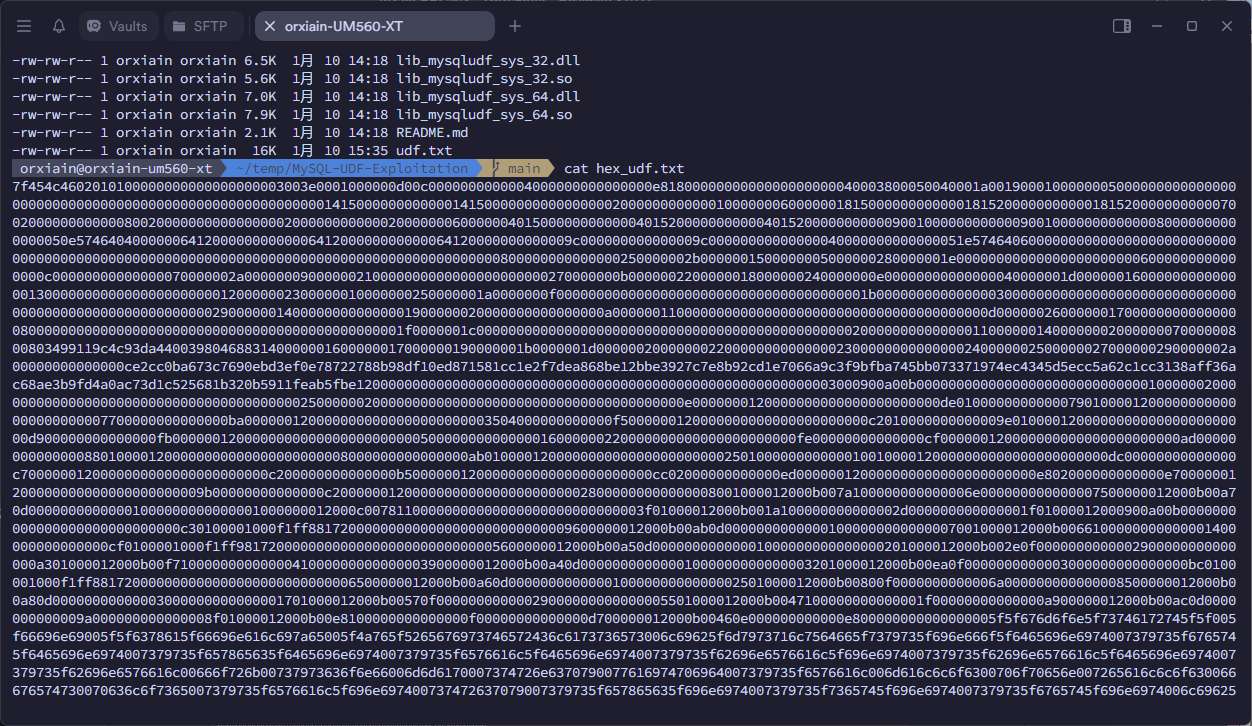The image size is (1252, 726).
Task: Click the orxiain@orxiain-um560-xt prompt segment
Action: (x=116, y=169)
